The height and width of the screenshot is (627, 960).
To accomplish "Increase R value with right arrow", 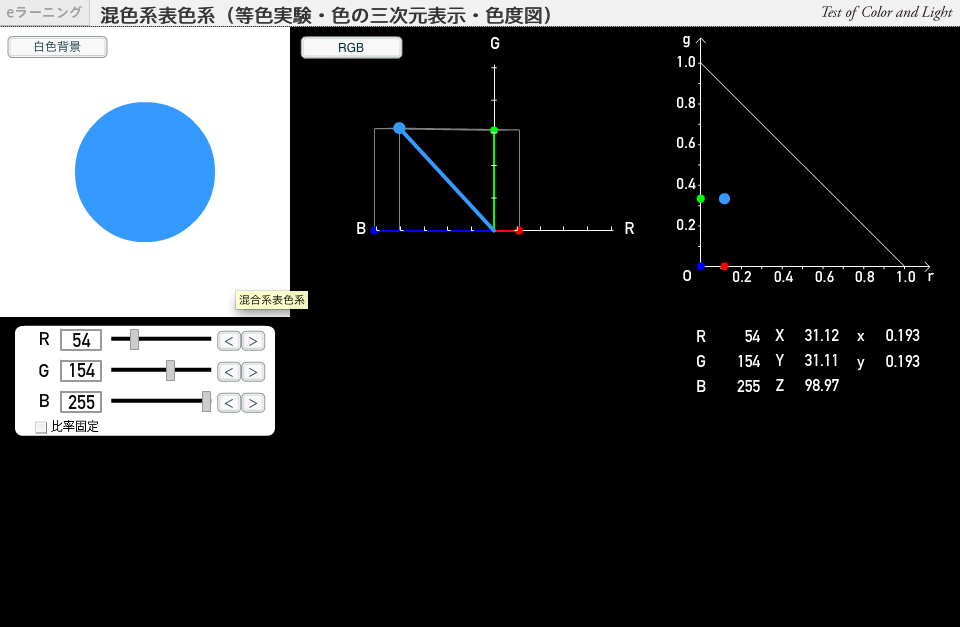I will tap(254, 341).
